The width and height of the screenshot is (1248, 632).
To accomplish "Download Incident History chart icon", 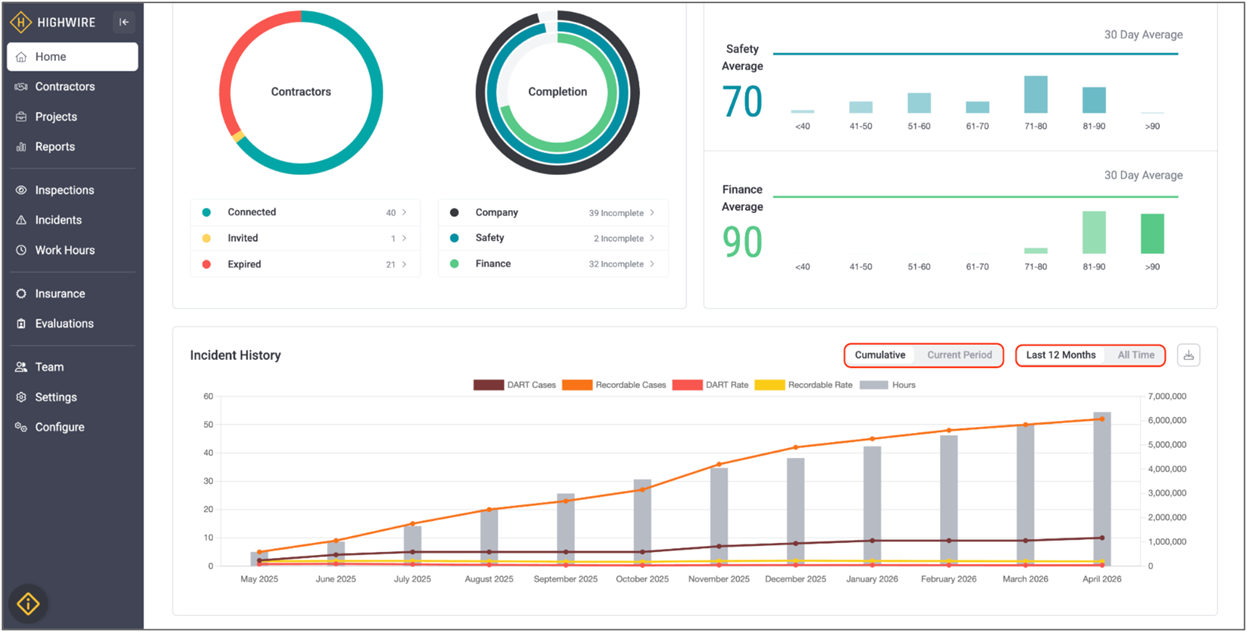I will click(x=1188, y=355).
